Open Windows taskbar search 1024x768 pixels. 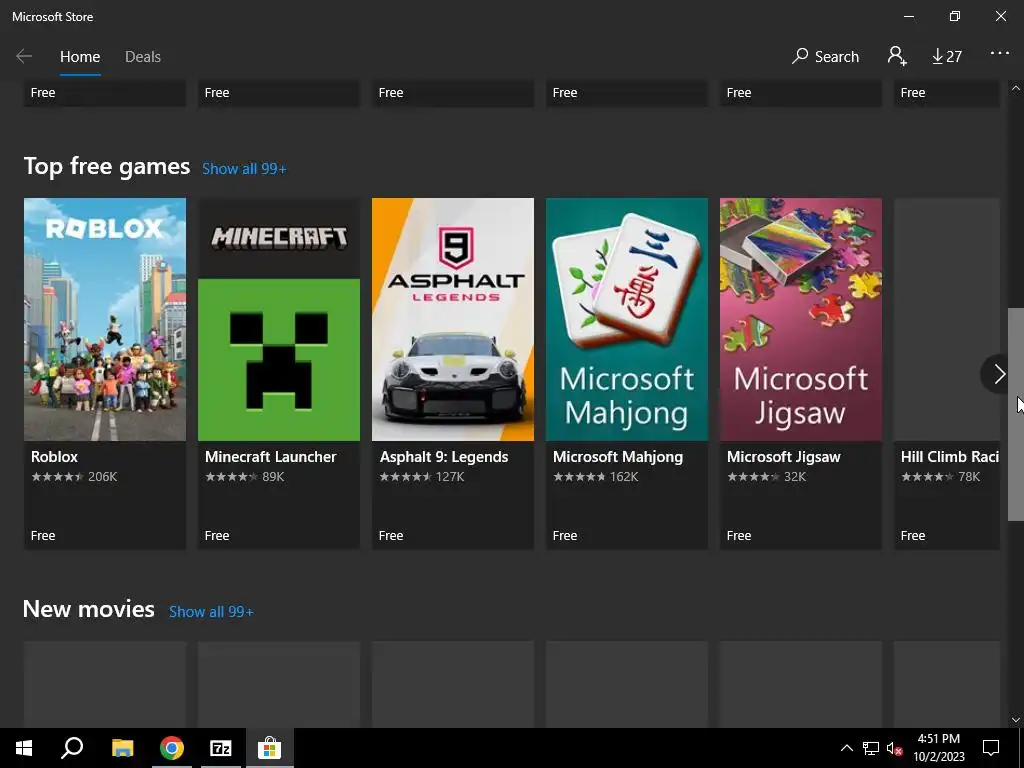(72, 748)
